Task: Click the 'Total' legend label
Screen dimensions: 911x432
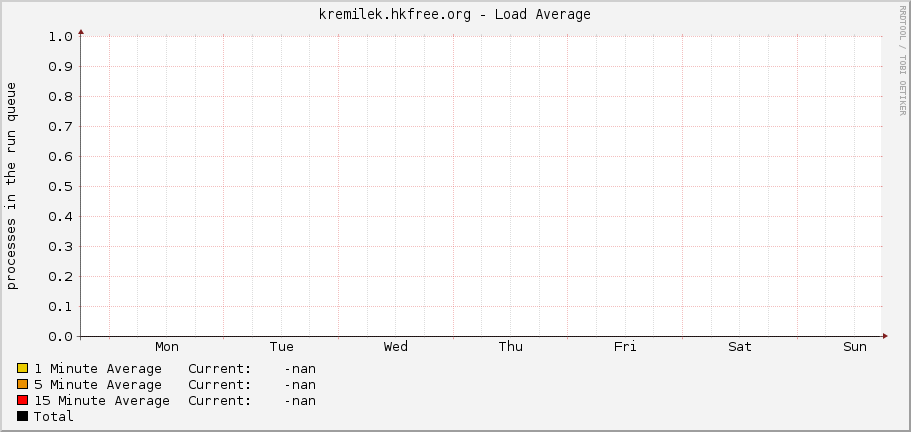Action: coord(53,416)
